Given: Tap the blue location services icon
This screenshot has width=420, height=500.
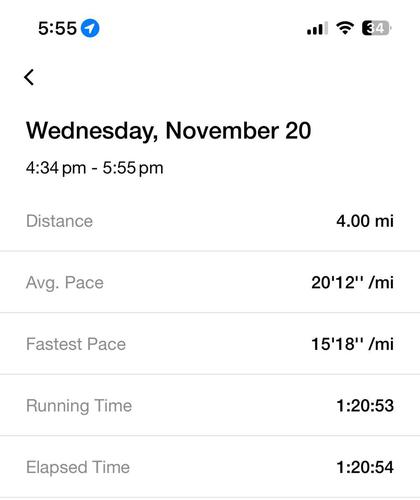Looking at the screenshot, I should click(90, 28).
